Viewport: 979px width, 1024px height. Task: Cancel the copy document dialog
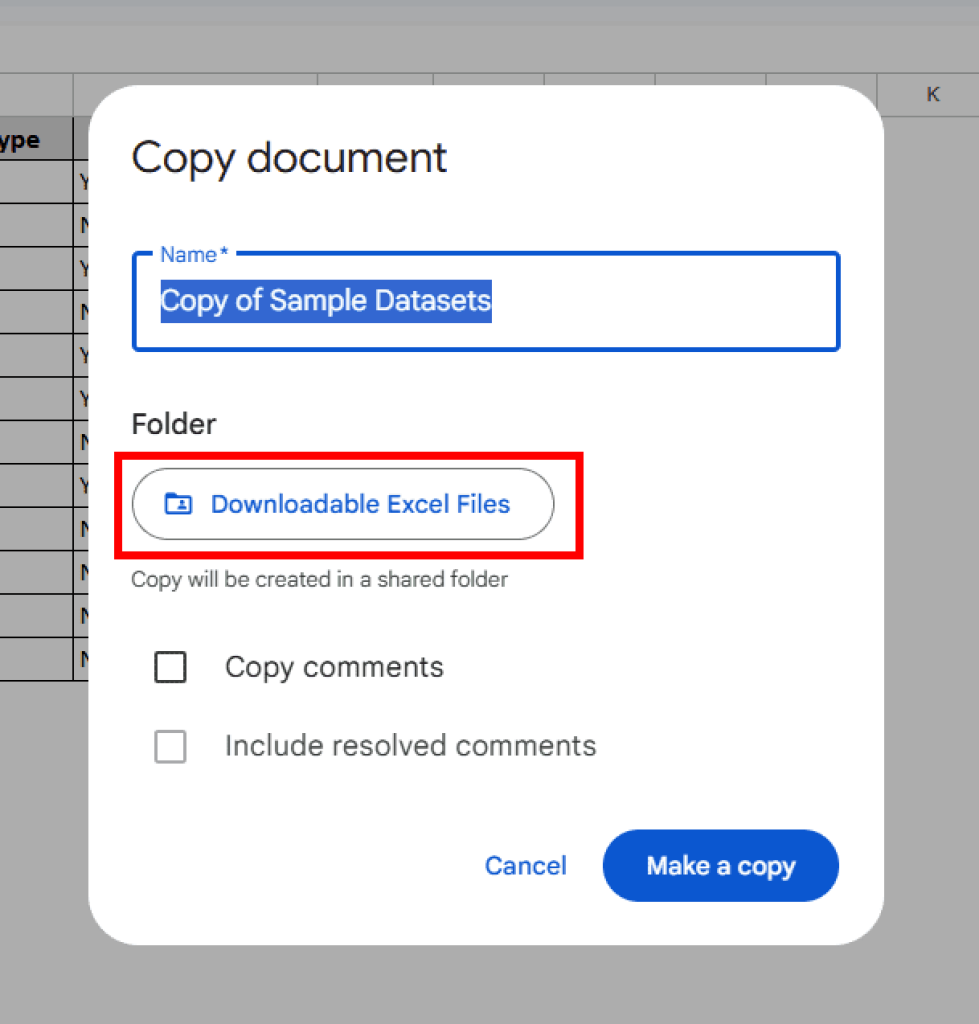point(525,866)
